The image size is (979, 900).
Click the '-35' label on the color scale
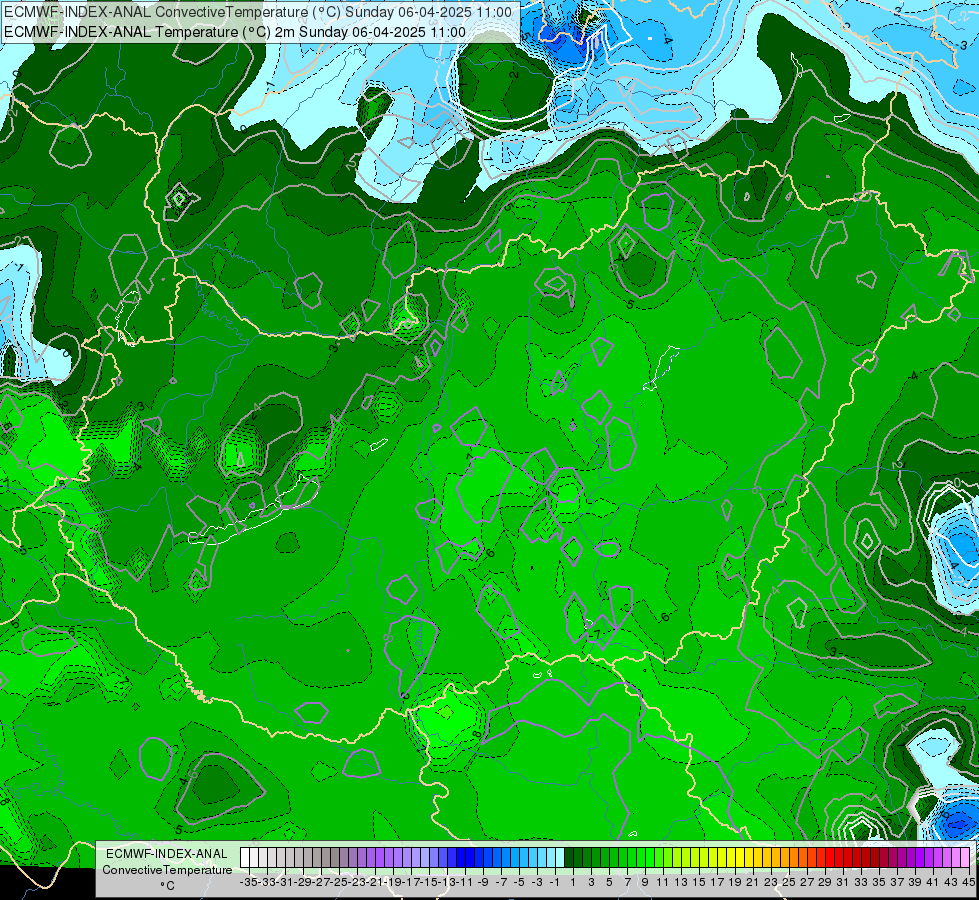tap(249, 883)
